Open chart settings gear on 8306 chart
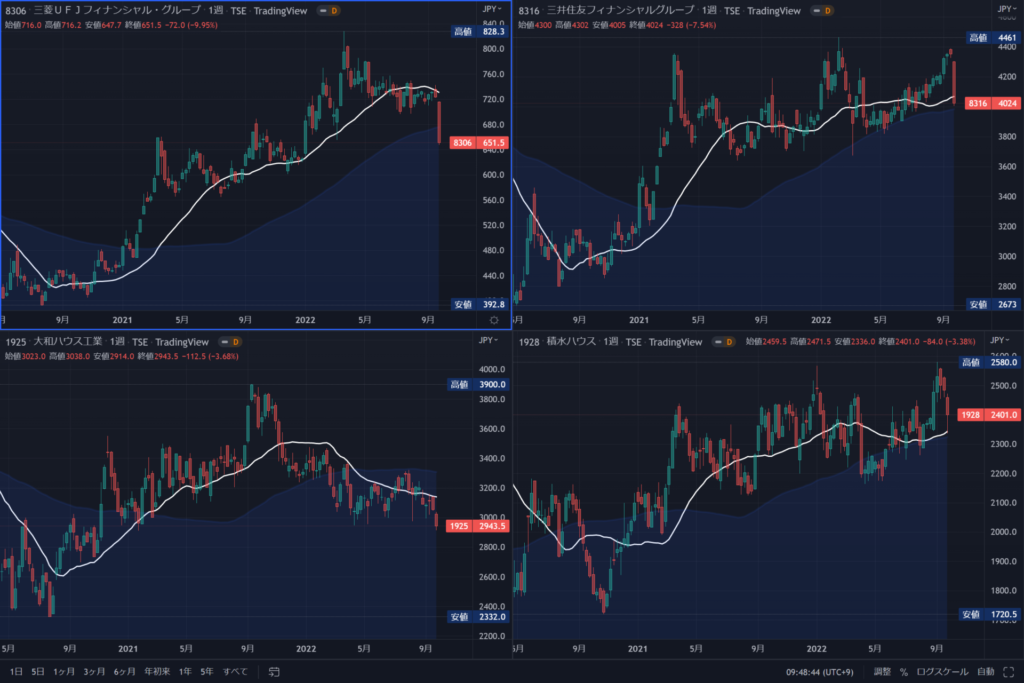The image size is (1024, 683). 494,320
